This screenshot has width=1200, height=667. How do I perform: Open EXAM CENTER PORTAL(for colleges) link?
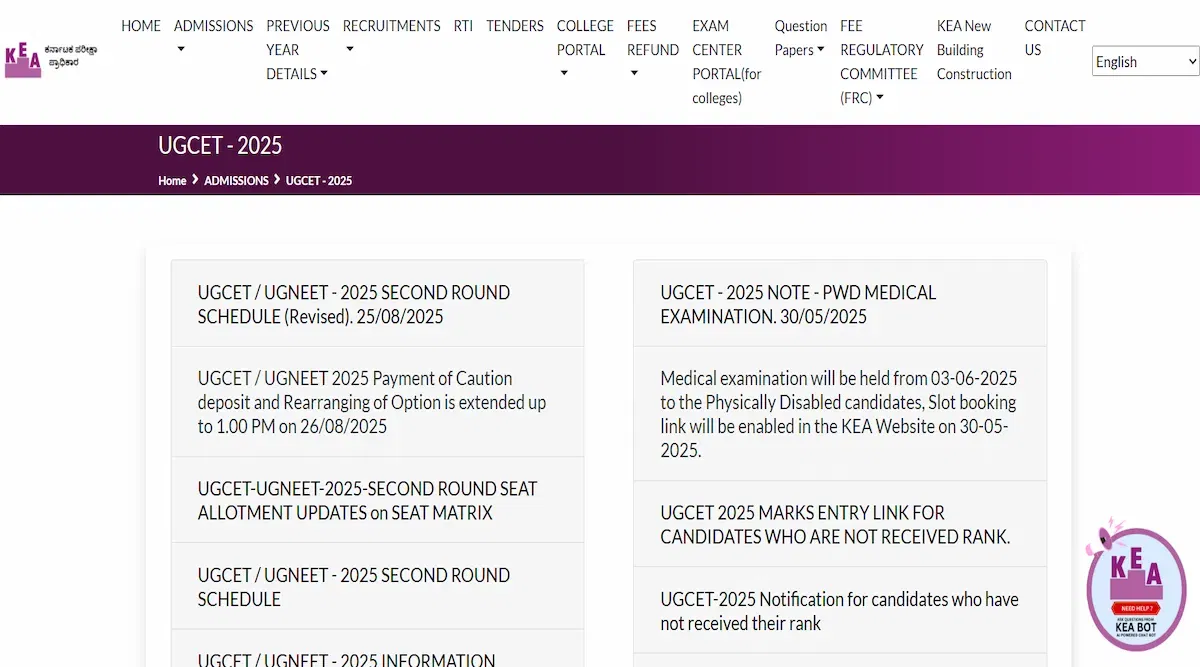click(x=727, y=62)
